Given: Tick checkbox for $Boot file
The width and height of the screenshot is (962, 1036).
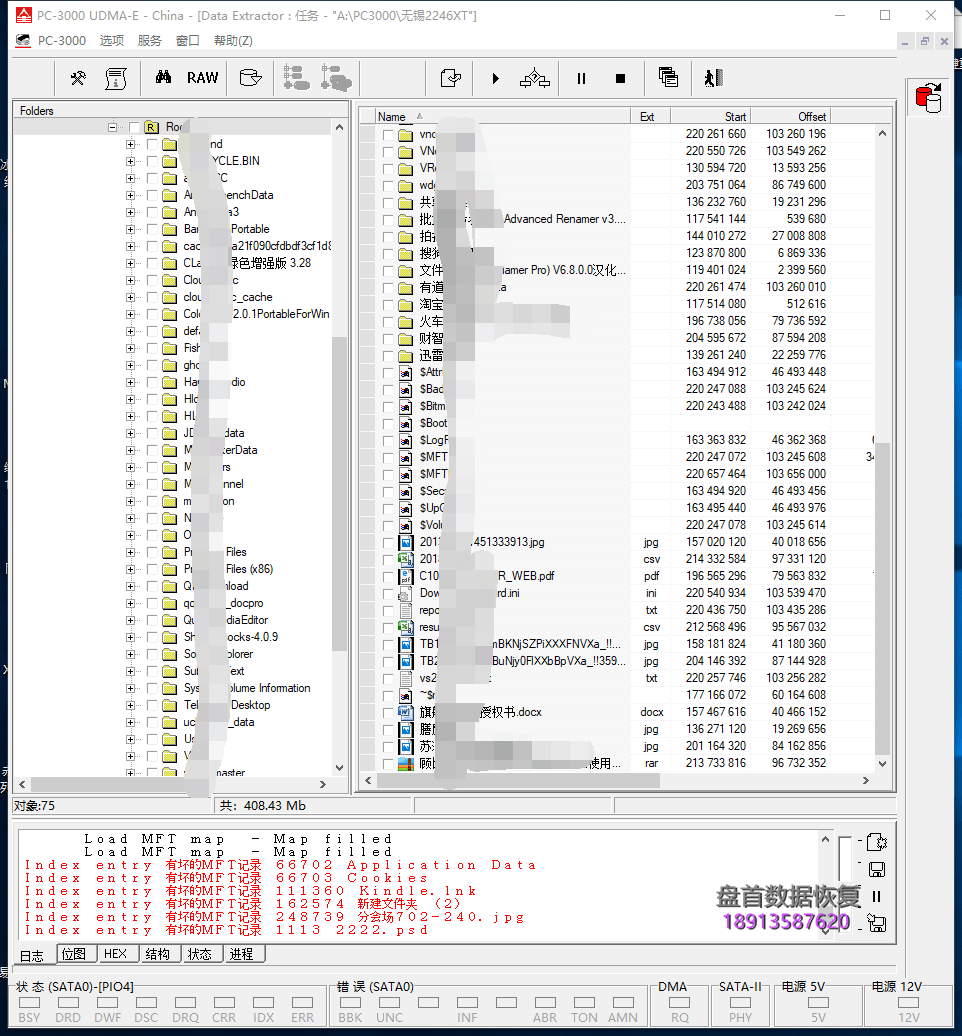Looking at the screenshot, I should pos(388,424).
